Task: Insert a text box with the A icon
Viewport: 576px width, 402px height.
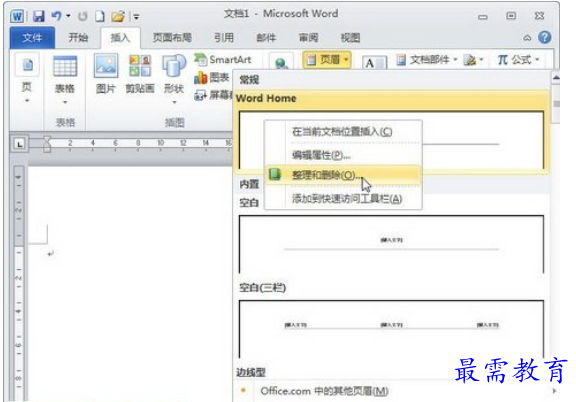Action: pos(374,63)
